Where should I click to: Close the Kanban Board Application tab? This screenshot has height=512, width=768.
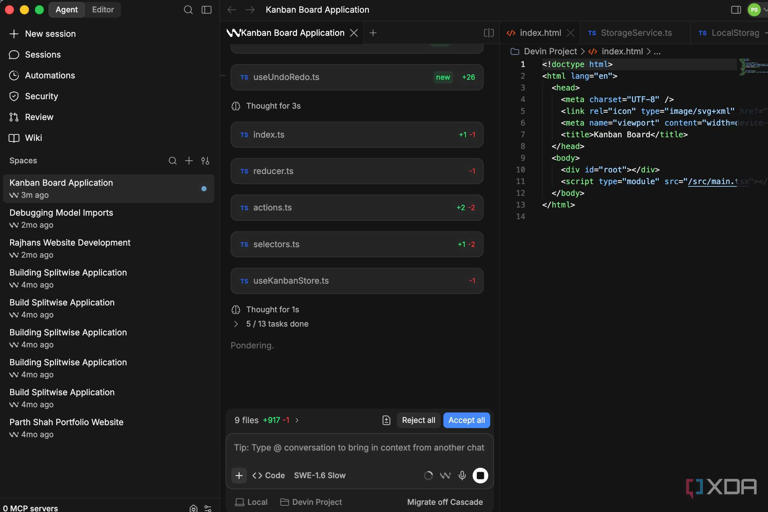[354, 33]
